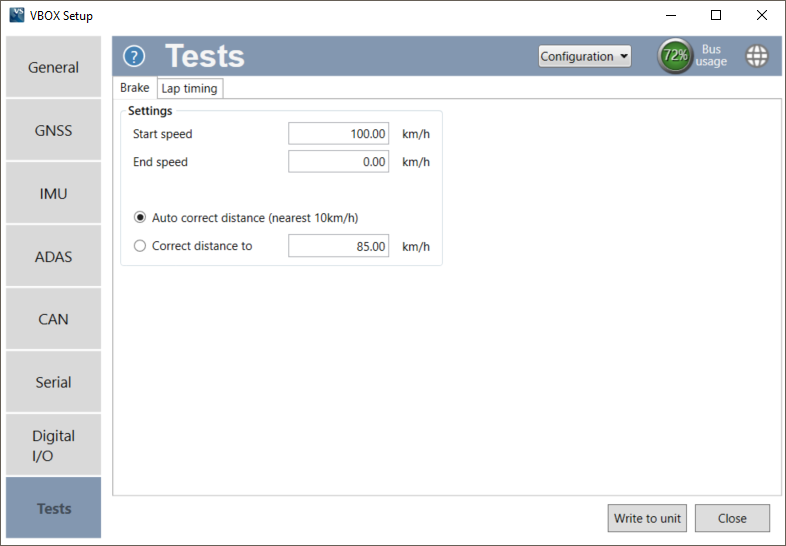The height and width of the screenshot is (546, 786).
Task: Minimize the VBOX Setup window
Action: click(x=671, y=15)
